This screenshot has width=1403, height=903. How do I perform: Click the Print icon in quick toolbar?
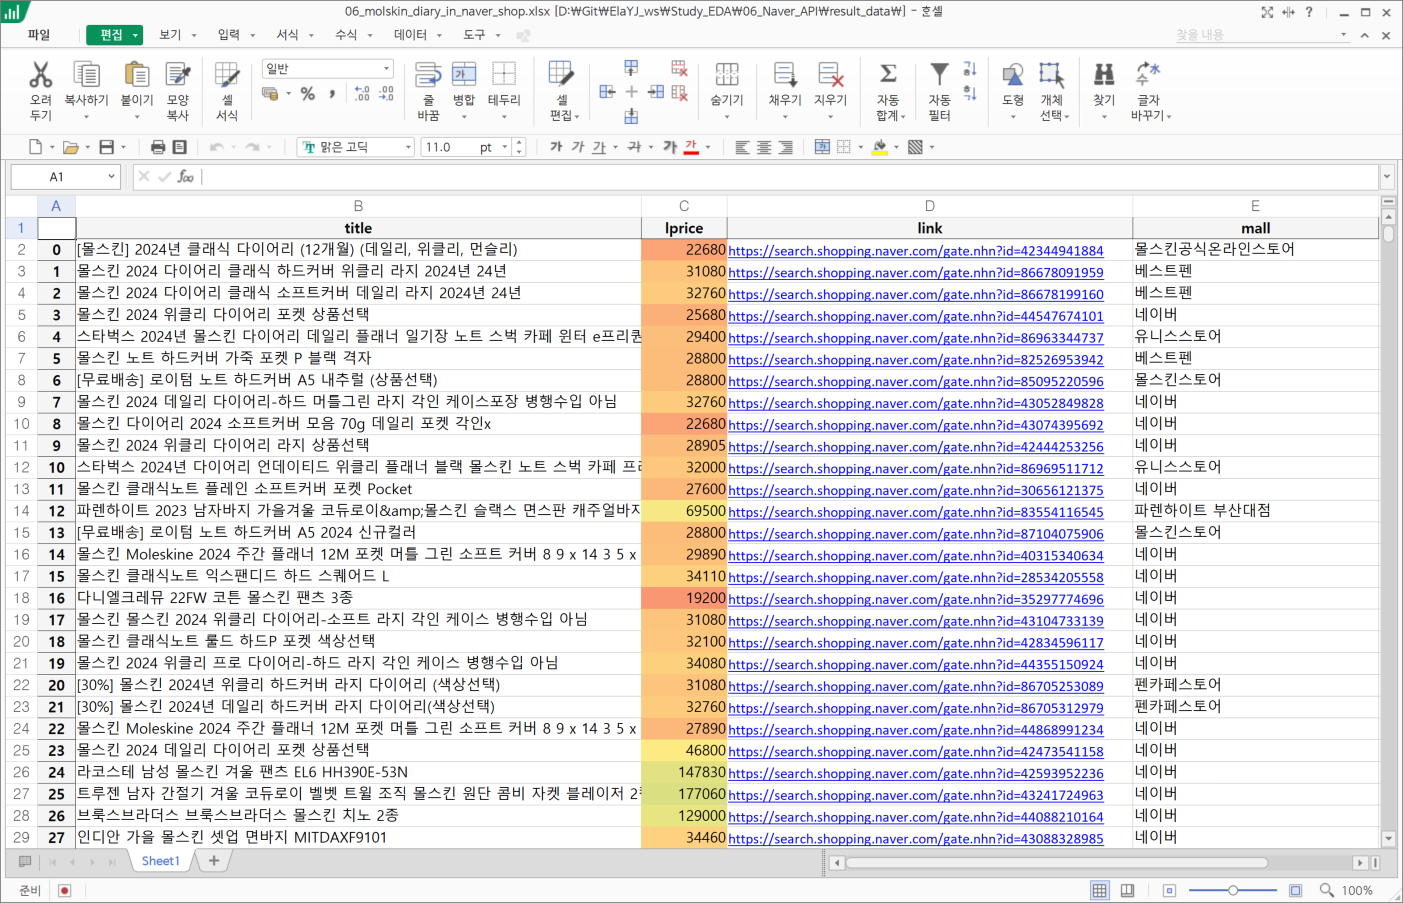(158, 147)
